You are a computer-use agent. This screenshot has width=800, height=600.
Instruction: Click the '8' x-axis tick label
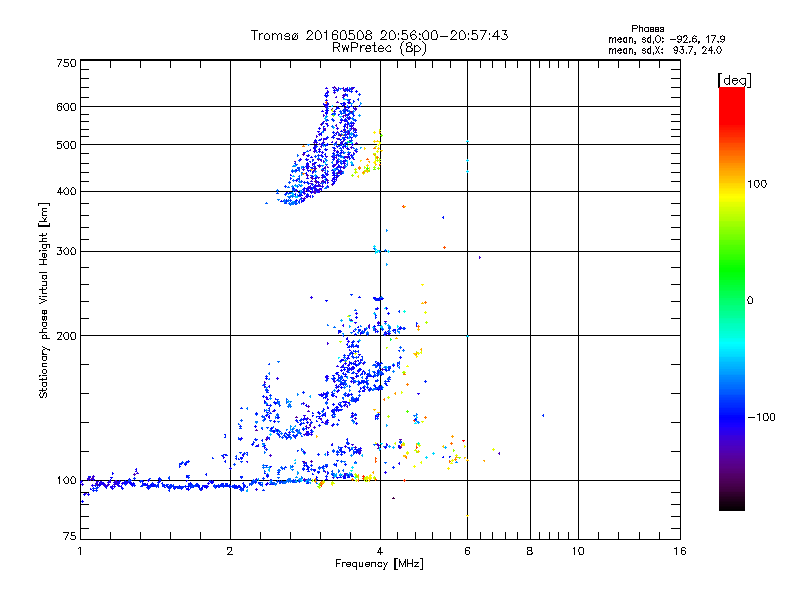click(530, 551)
